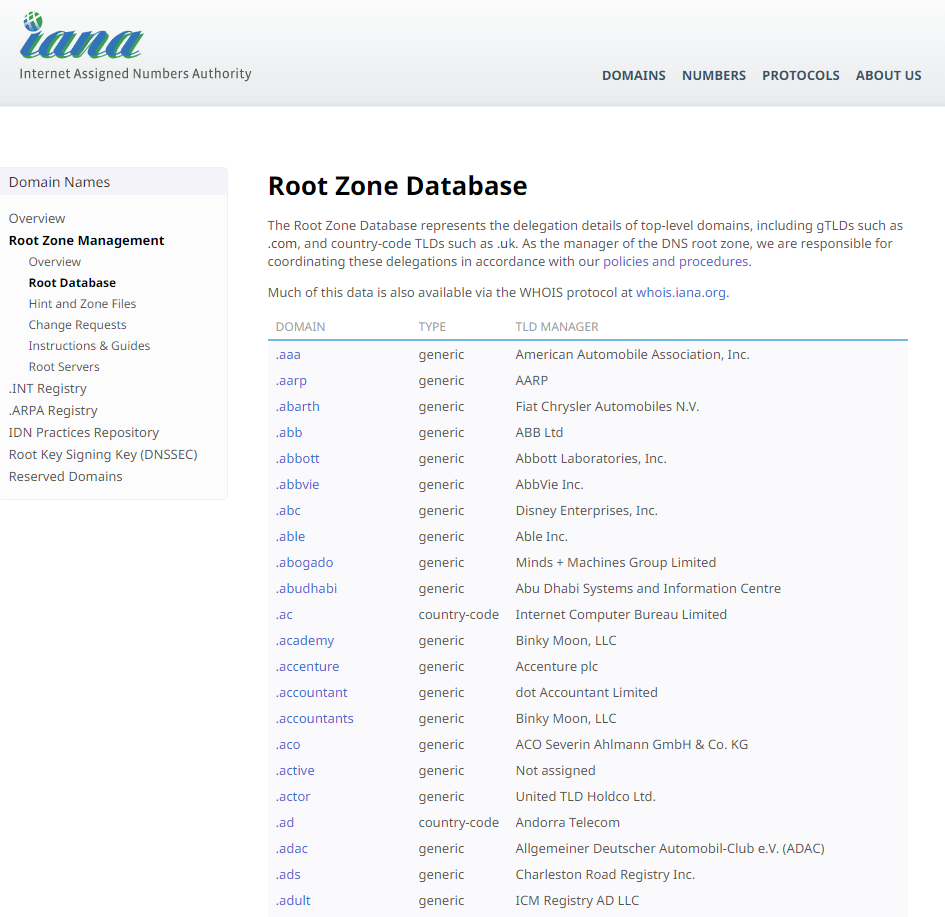Click 'Not assigned' manager cell
This screenshot has width=945, height=917.
coord(555,771)
